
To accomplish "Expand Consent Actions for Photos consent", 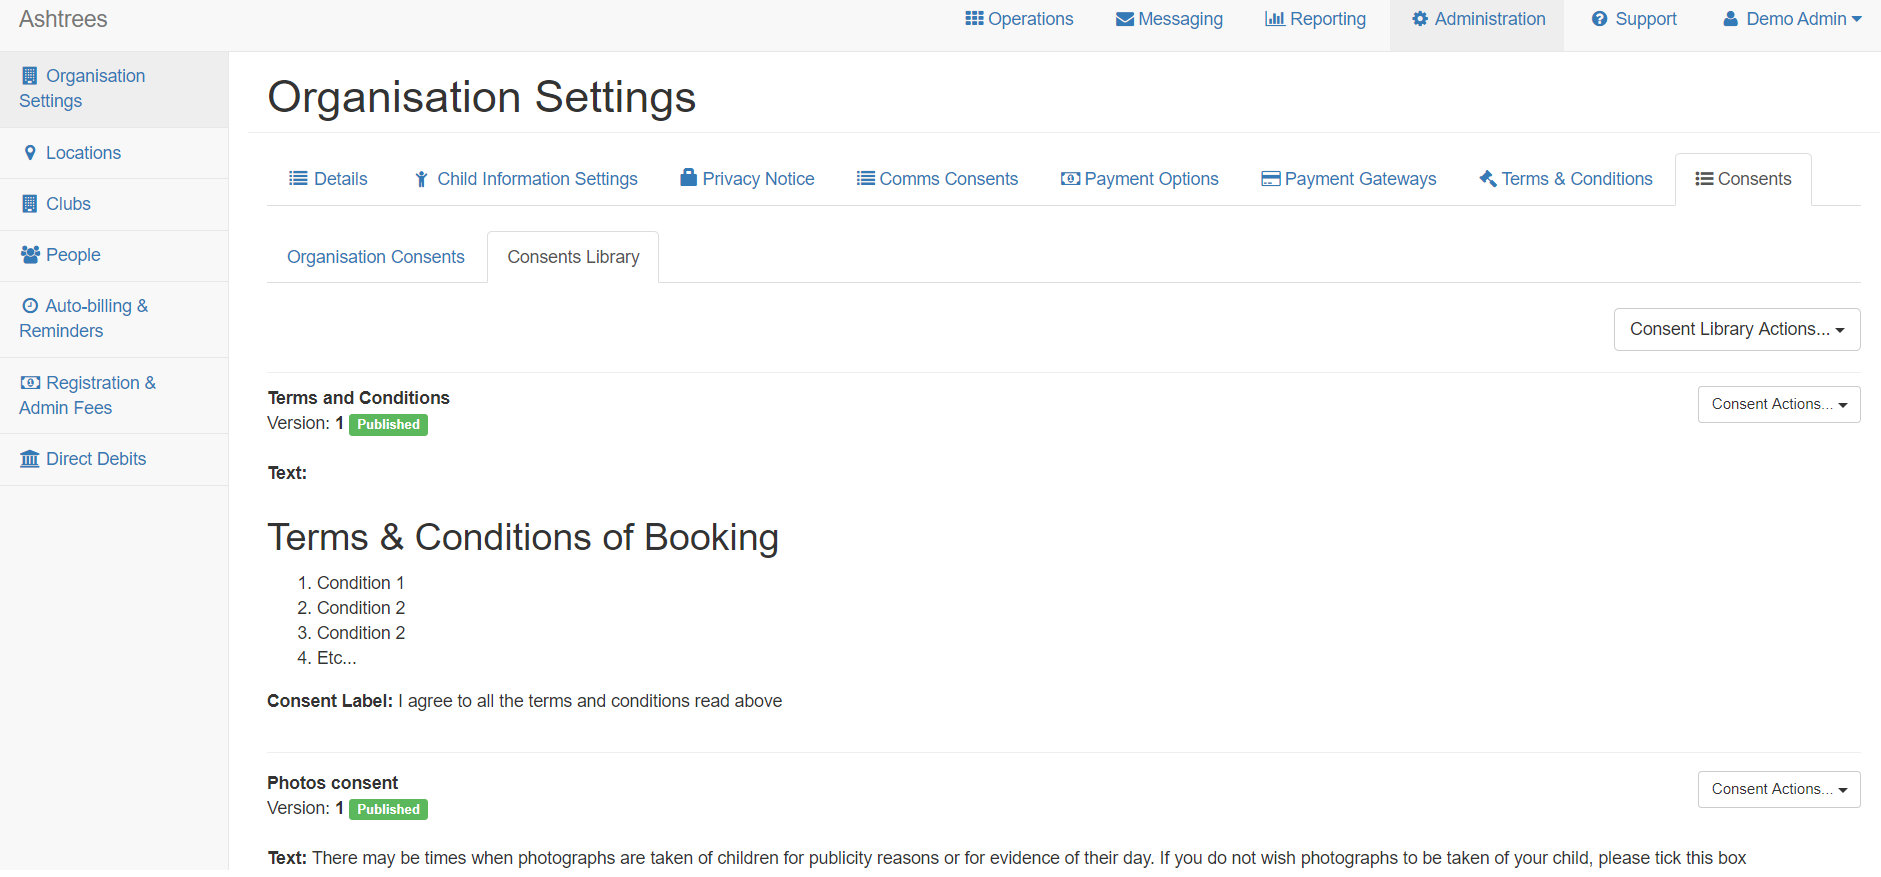I will (1778, 789).
